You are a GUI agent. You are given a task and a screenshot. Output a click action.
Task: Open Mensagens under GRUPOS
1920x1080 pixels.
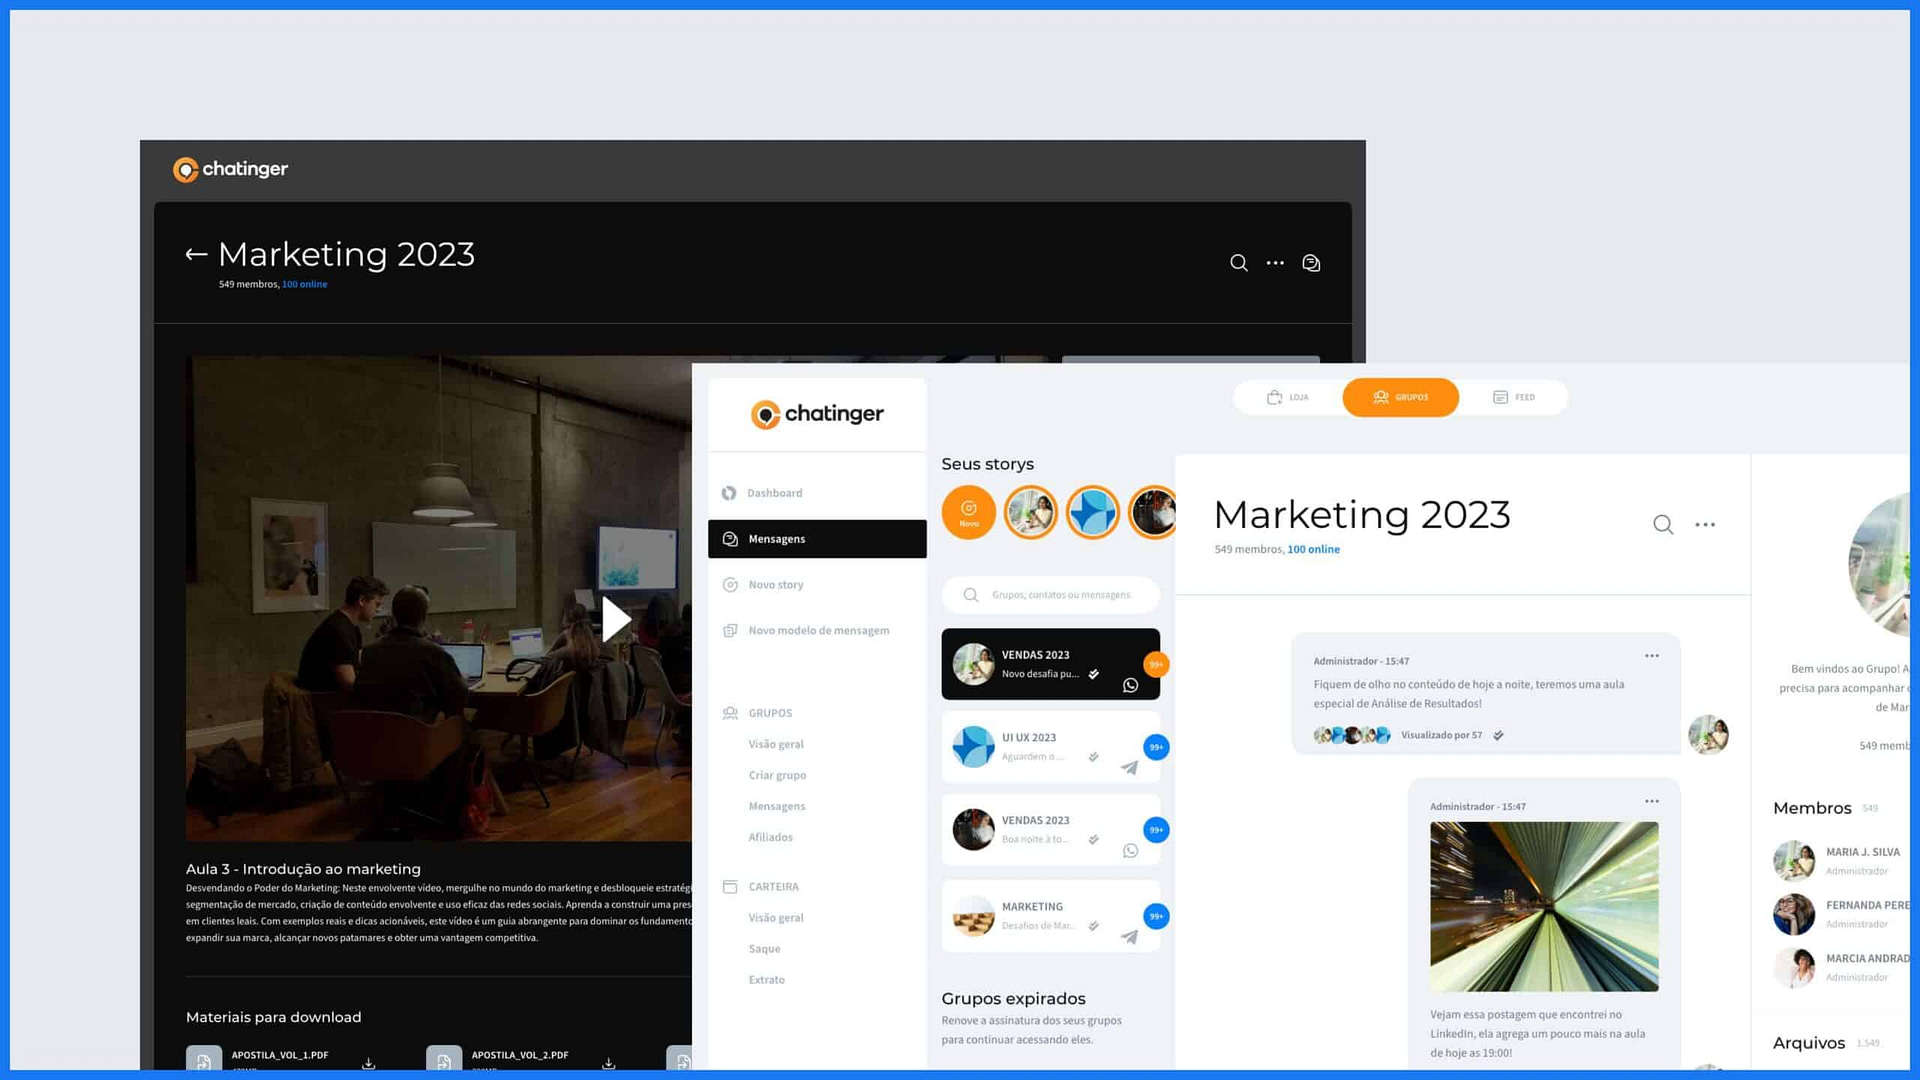(777, 806)
